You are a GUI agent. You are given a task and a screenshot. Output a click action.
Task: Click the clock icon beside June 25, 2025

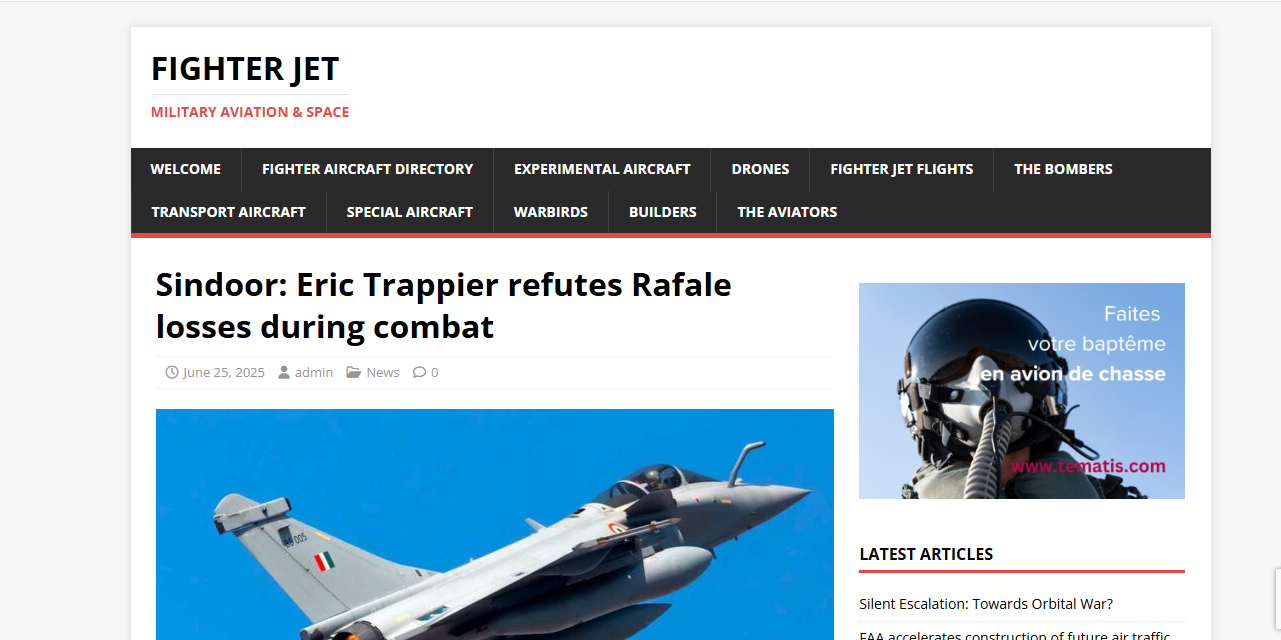tap(172, 372)
